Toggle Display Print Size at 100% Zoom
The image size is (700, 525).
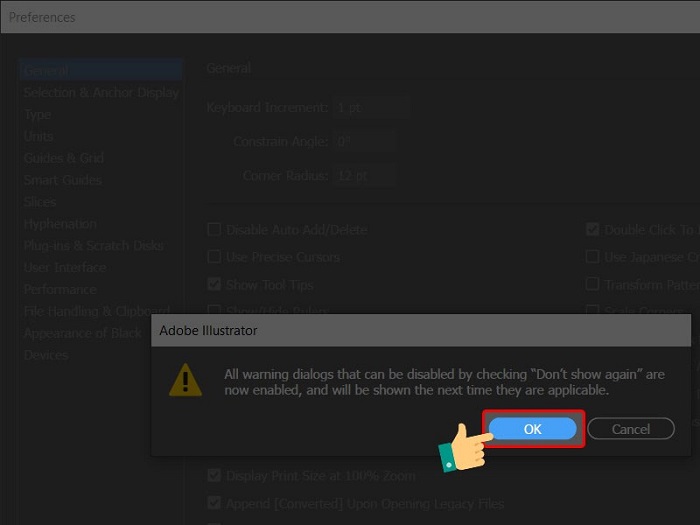(214, 476)
